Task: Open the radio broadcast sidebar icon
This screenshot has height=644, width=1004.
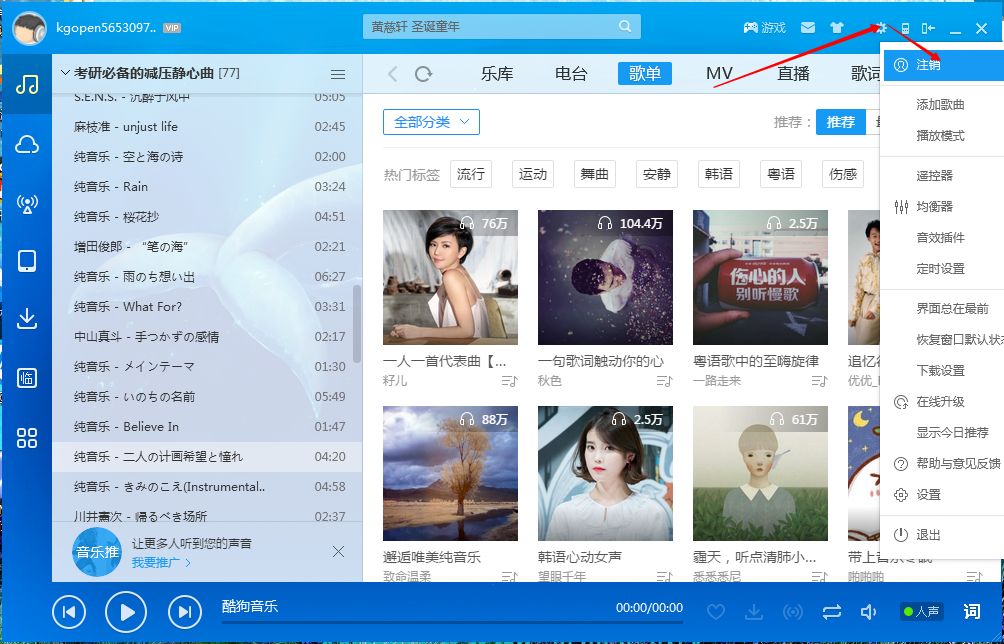Action: [x=27, y=204]
